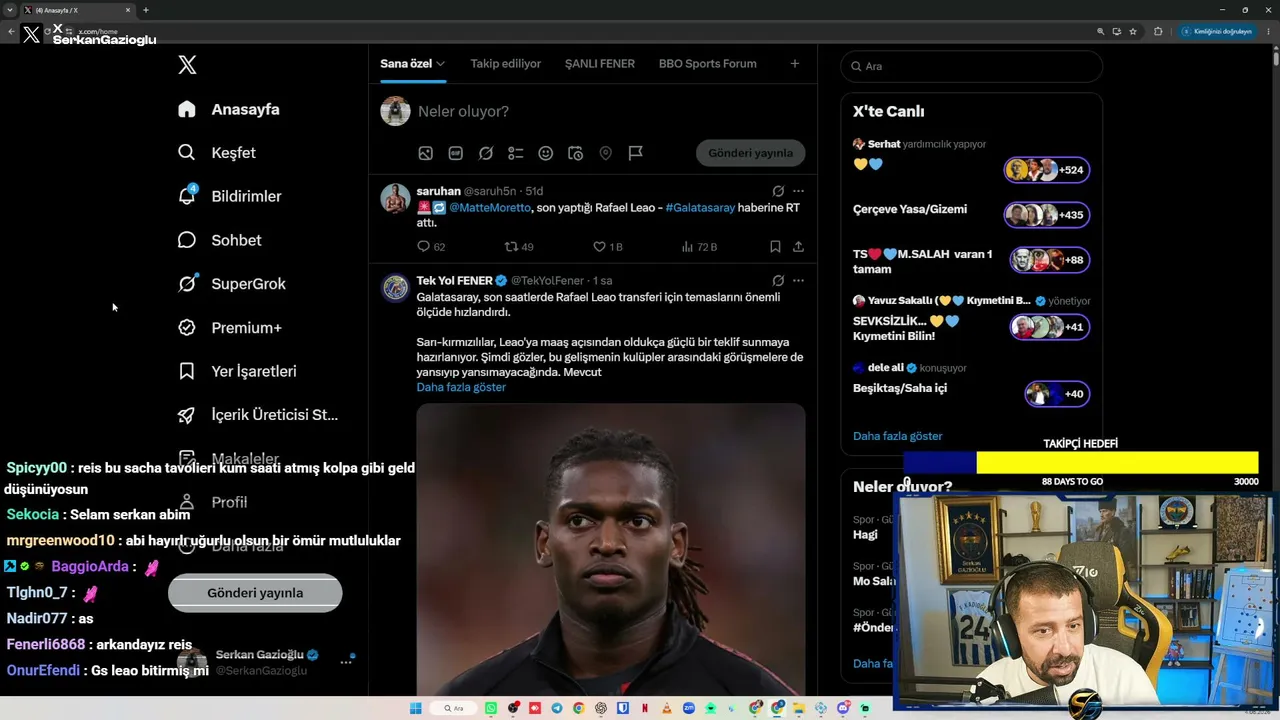1280x720 pixels.
Task: Click the Ara search field on X
Action: (x=972, y=66)
